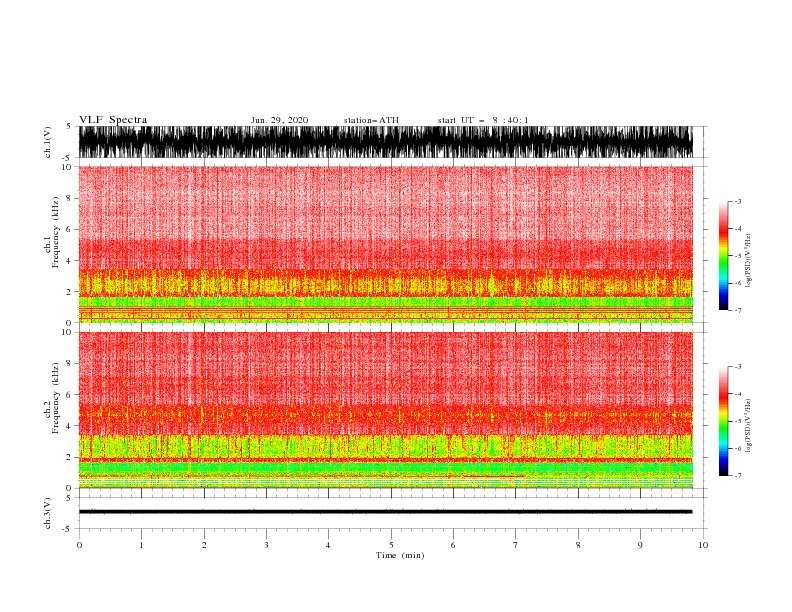Click the "ch.3(V)" axis label

48,513
